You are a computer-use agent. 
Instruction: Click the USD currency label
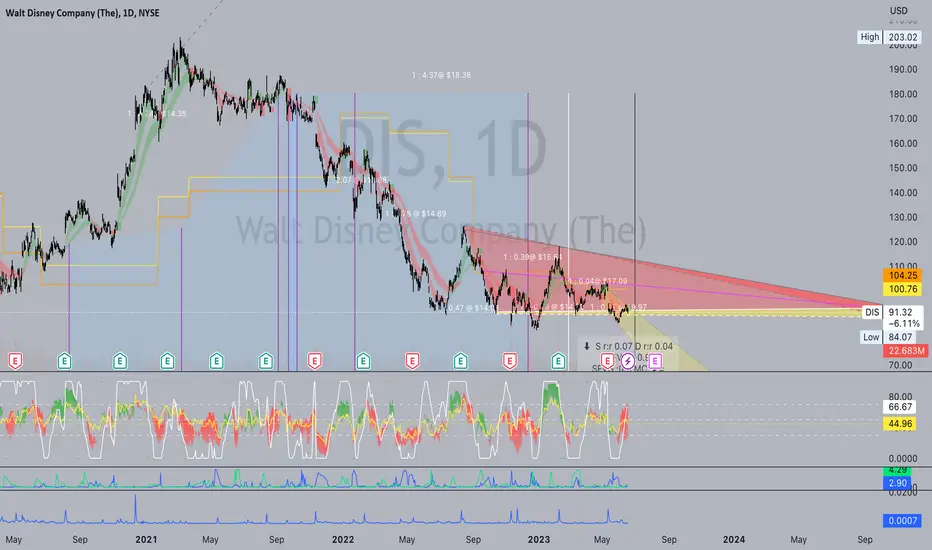pos(898,11)
